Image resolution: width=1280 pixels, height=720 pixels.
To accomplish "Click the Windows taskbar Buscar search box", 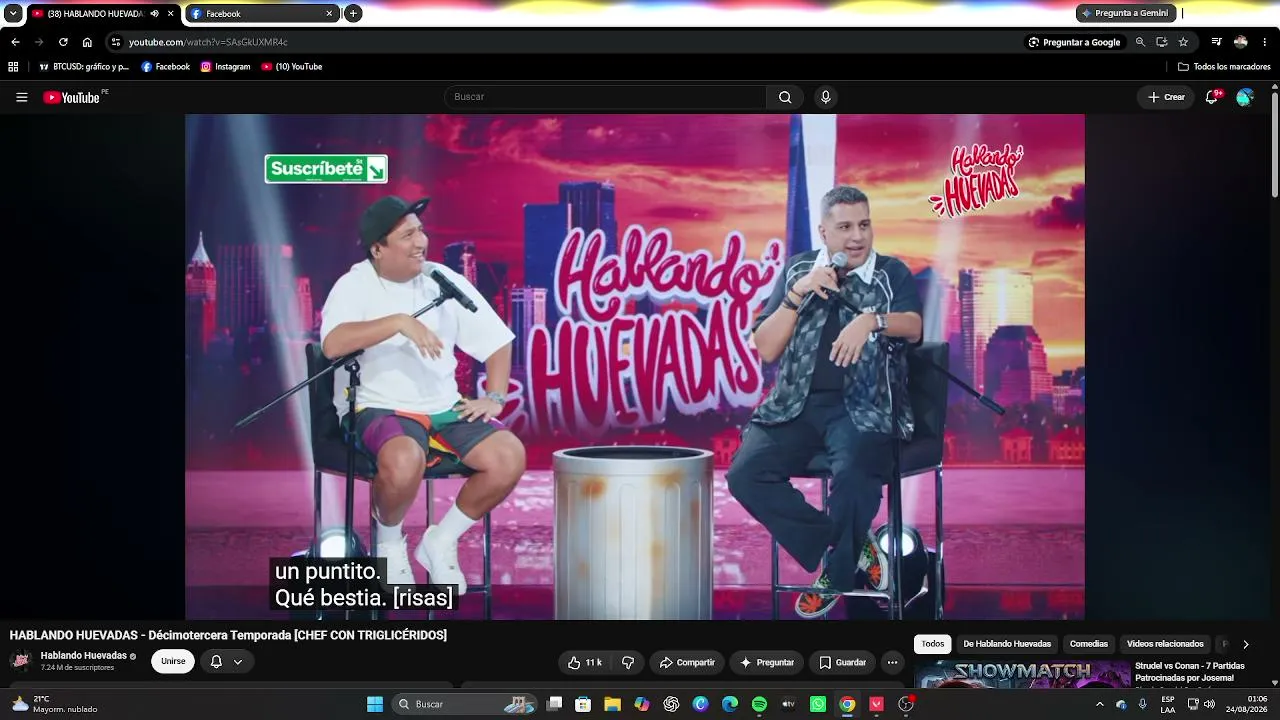I will click(x=464, y=704).
